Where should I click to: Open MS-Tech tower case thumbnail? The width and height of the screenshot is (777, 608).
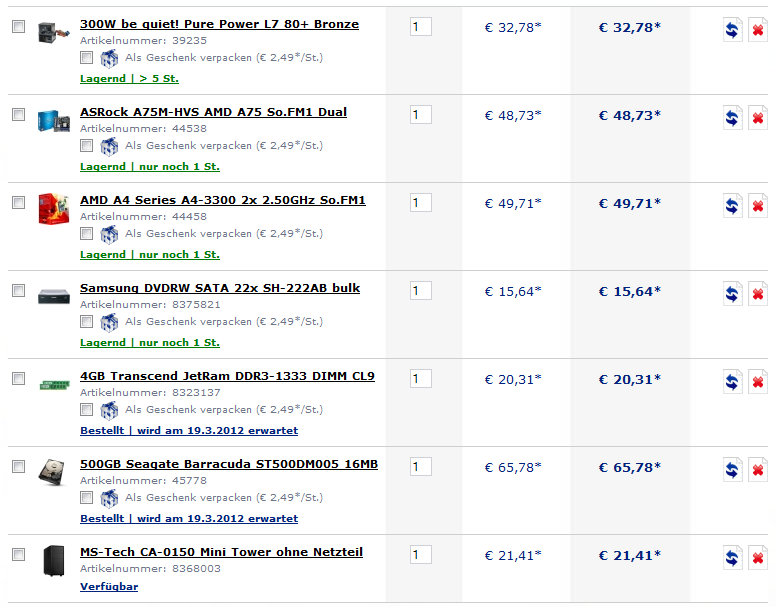click(x=54, y=560)
